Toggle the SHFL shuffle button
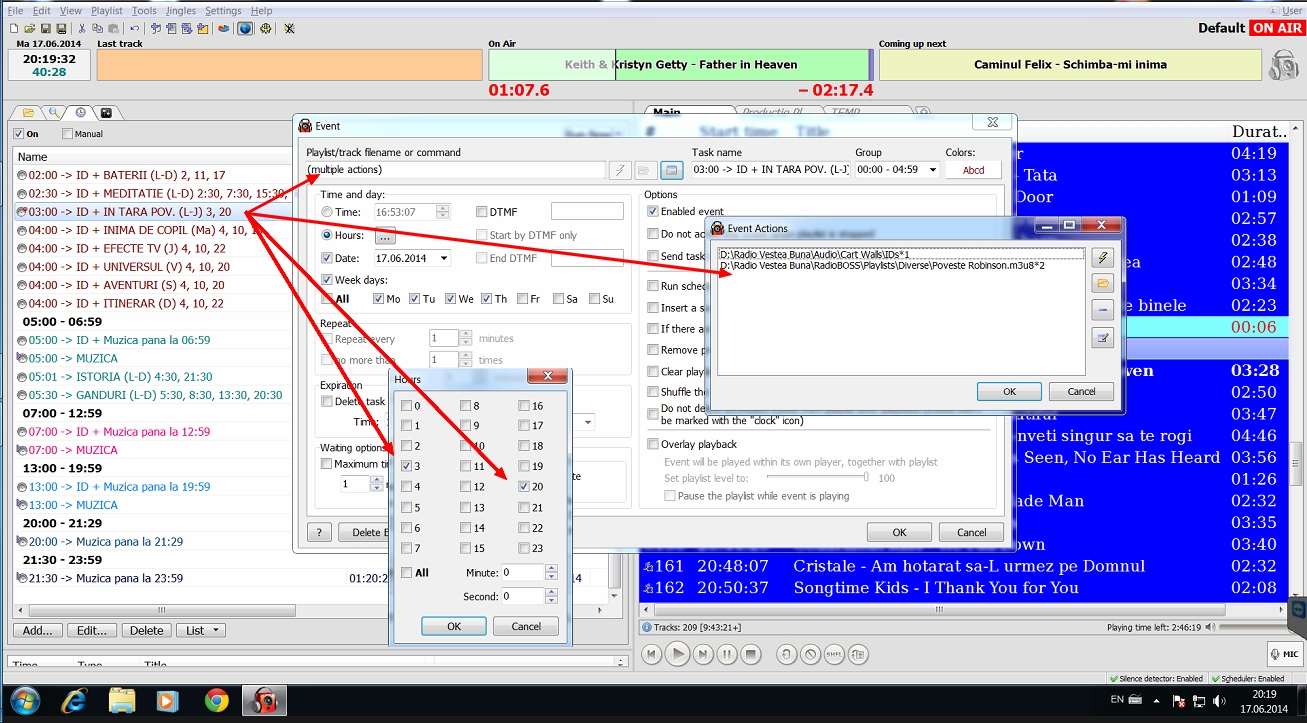This screenshot has width=1307, height=723. tap(835, 655)
